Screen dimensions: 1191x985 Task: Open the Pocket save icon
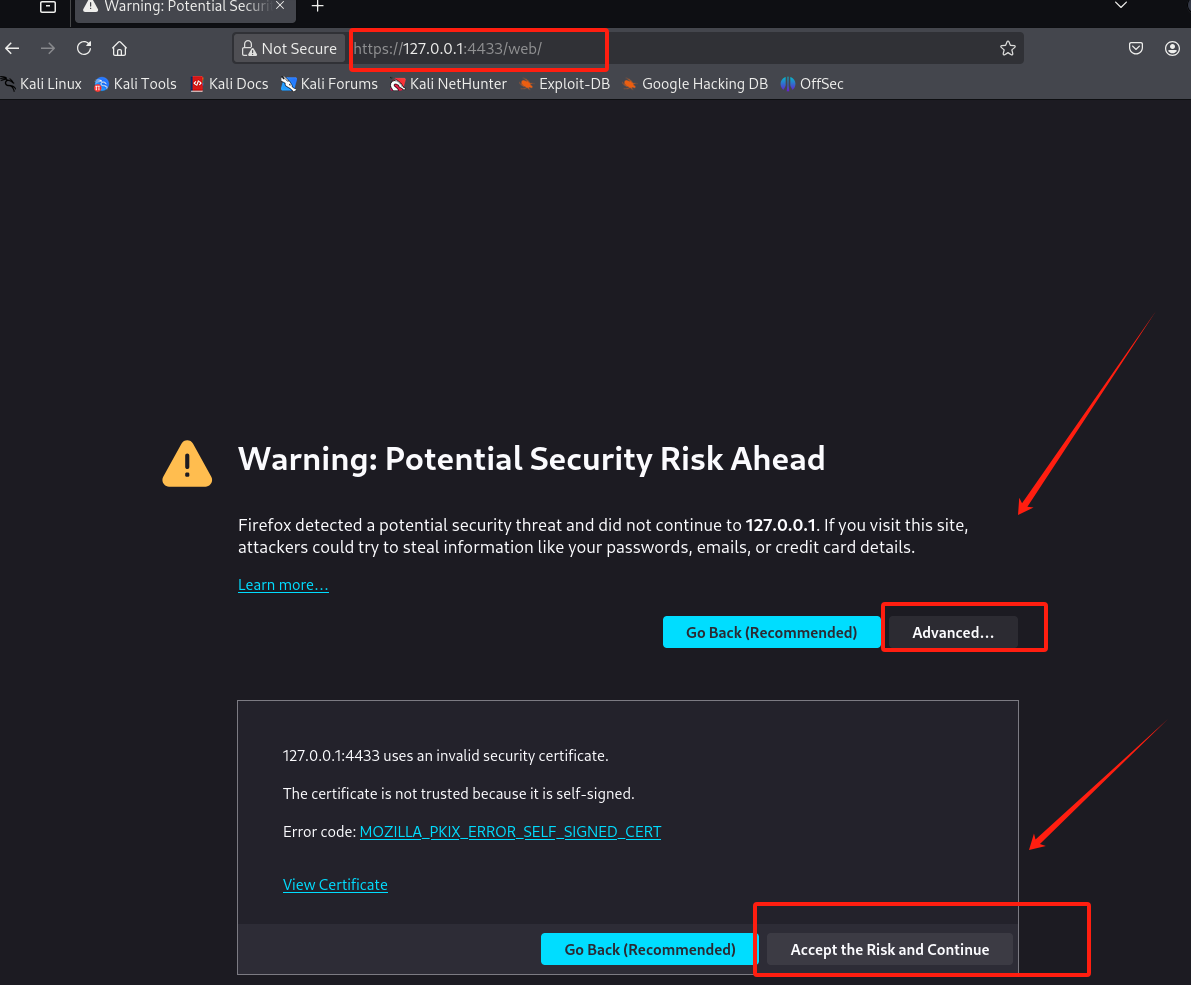coord(1136,49)
